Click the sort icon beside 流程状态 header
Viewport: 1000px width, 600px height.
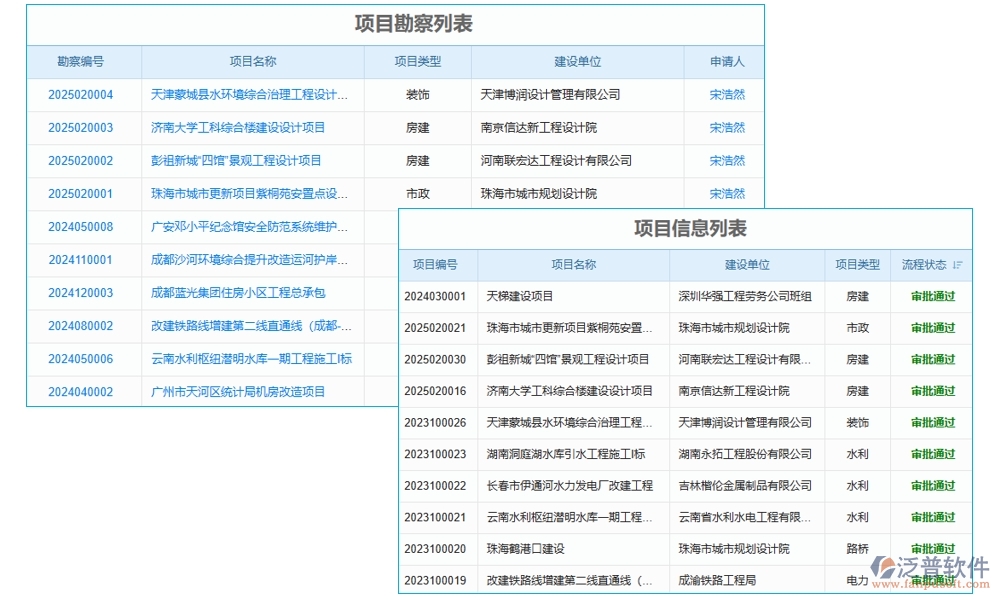958,264
